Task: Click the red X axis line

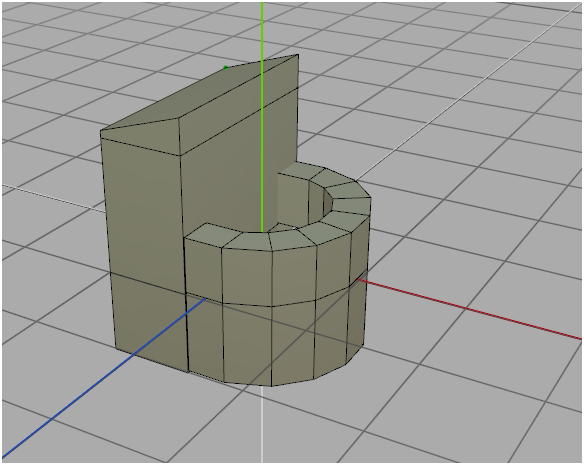Action: pyautogui.click(x=469, y=309)
